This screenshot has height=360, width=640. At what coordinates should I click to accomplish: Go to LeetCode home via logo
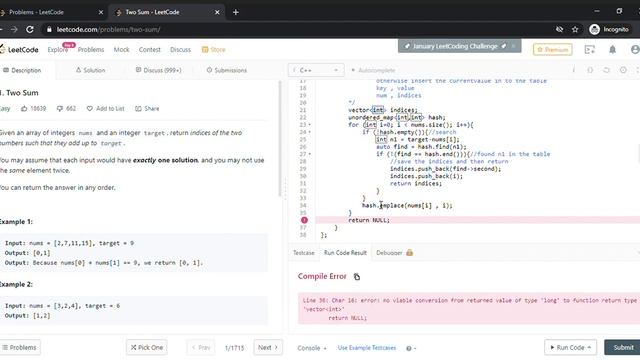19,50
